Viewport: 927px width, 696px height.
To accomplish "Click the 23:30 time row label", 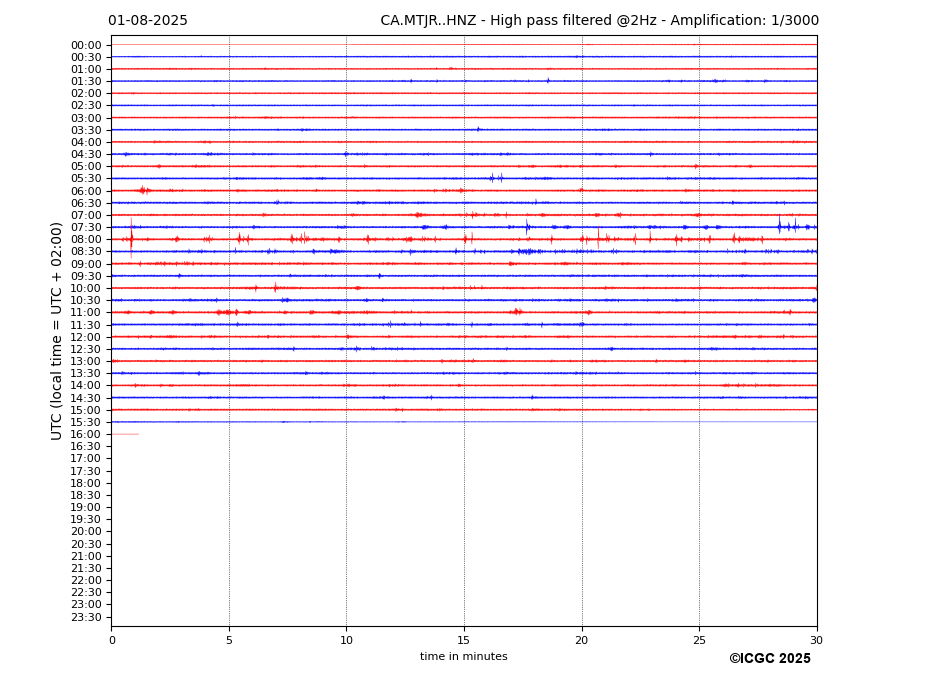I will (86, 617).
